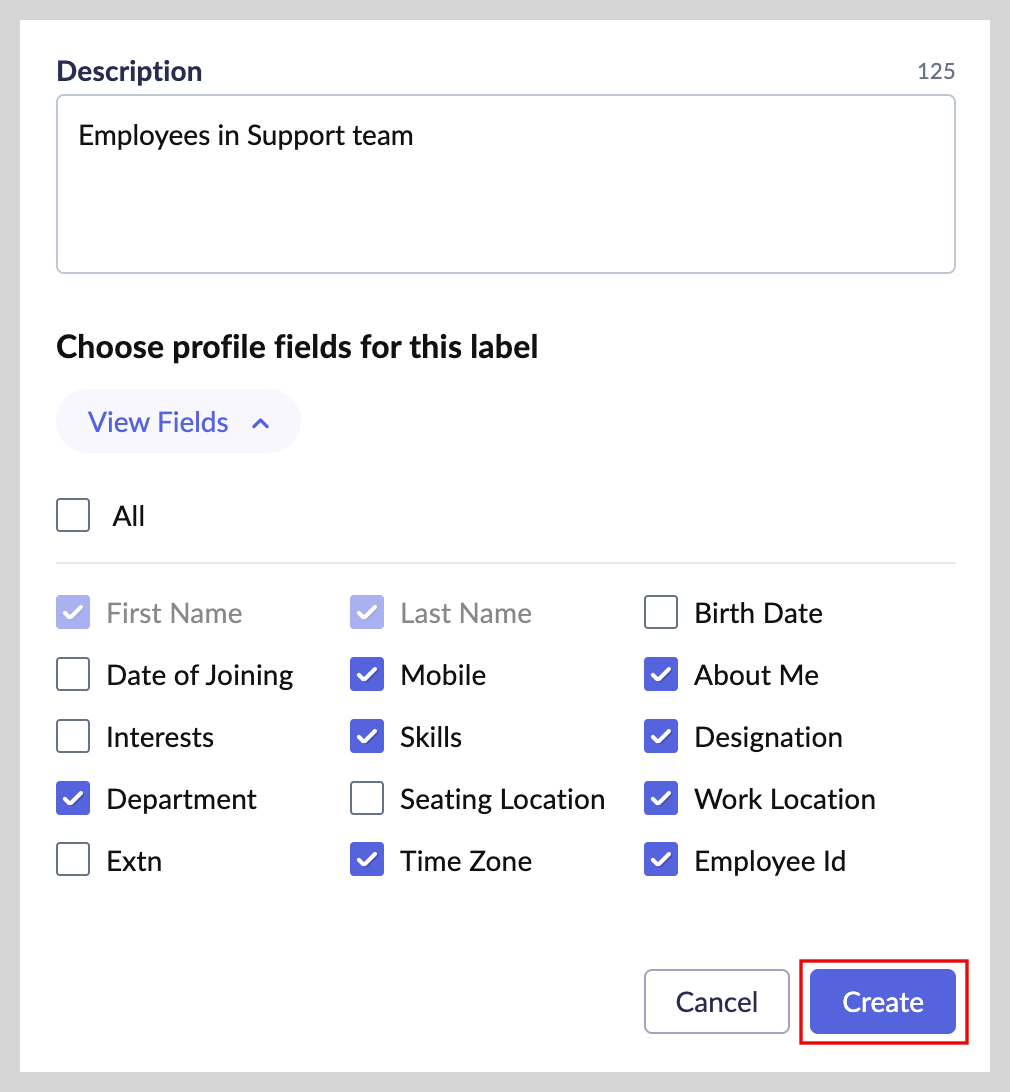This screenshot has height=1092, width=1010.
Task: Check the All checkbox
Action: (x=73, y=517)
